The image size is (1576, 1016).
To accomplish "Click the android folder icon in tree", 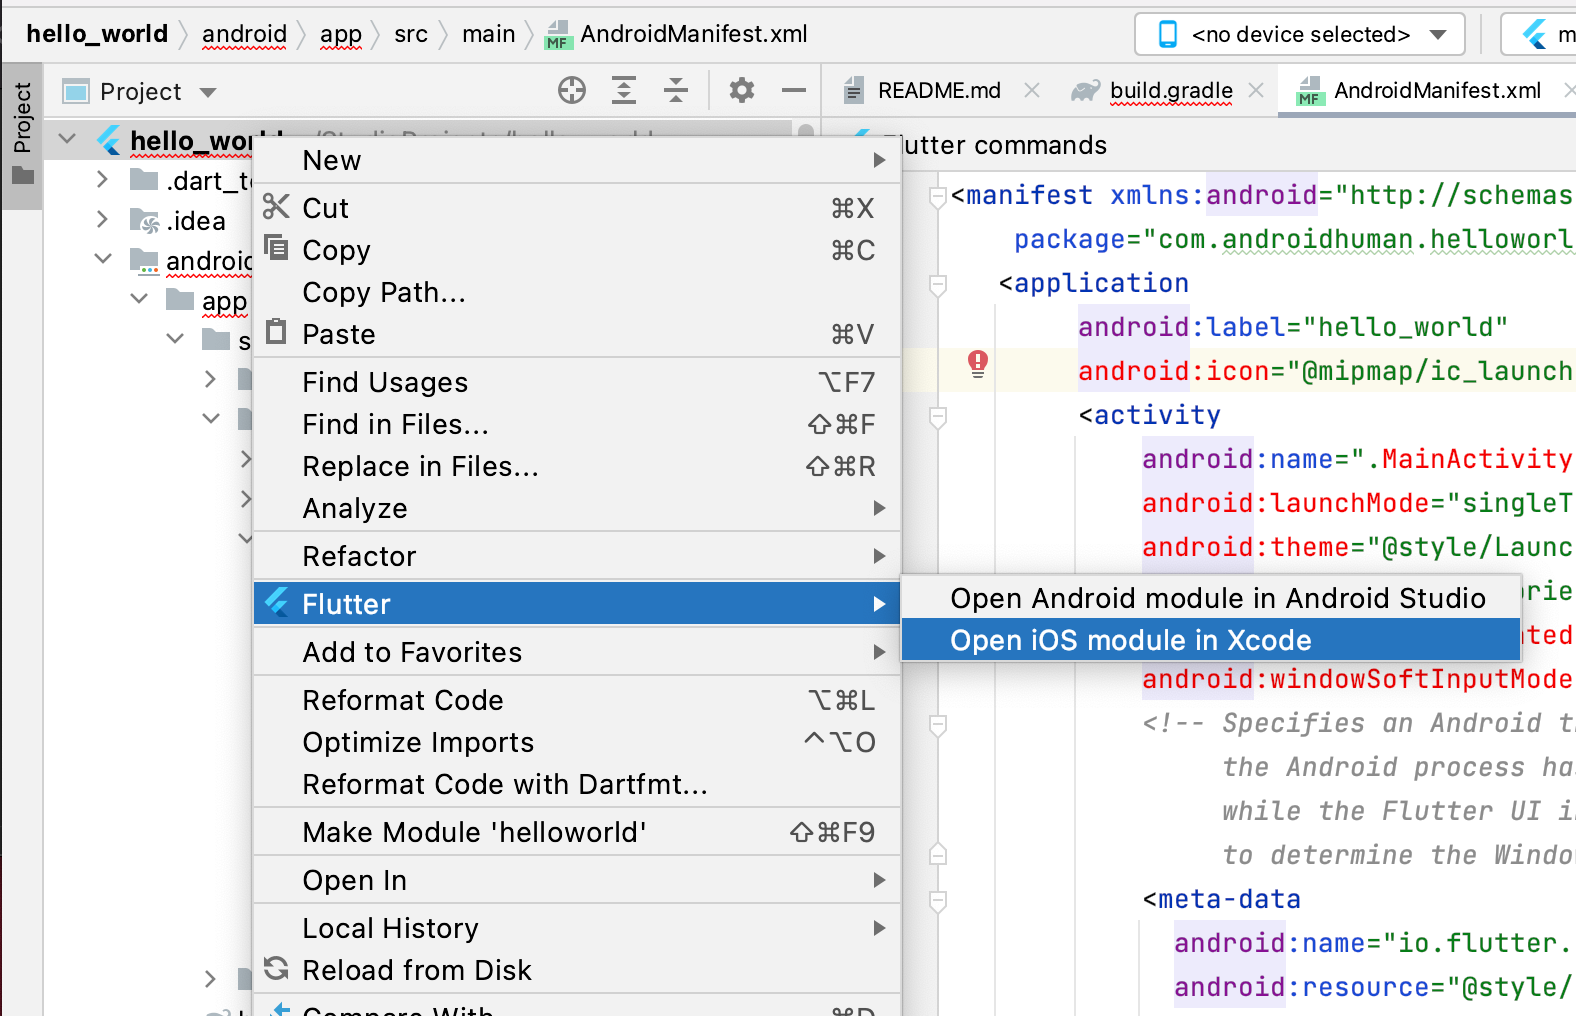I will 145,261.
